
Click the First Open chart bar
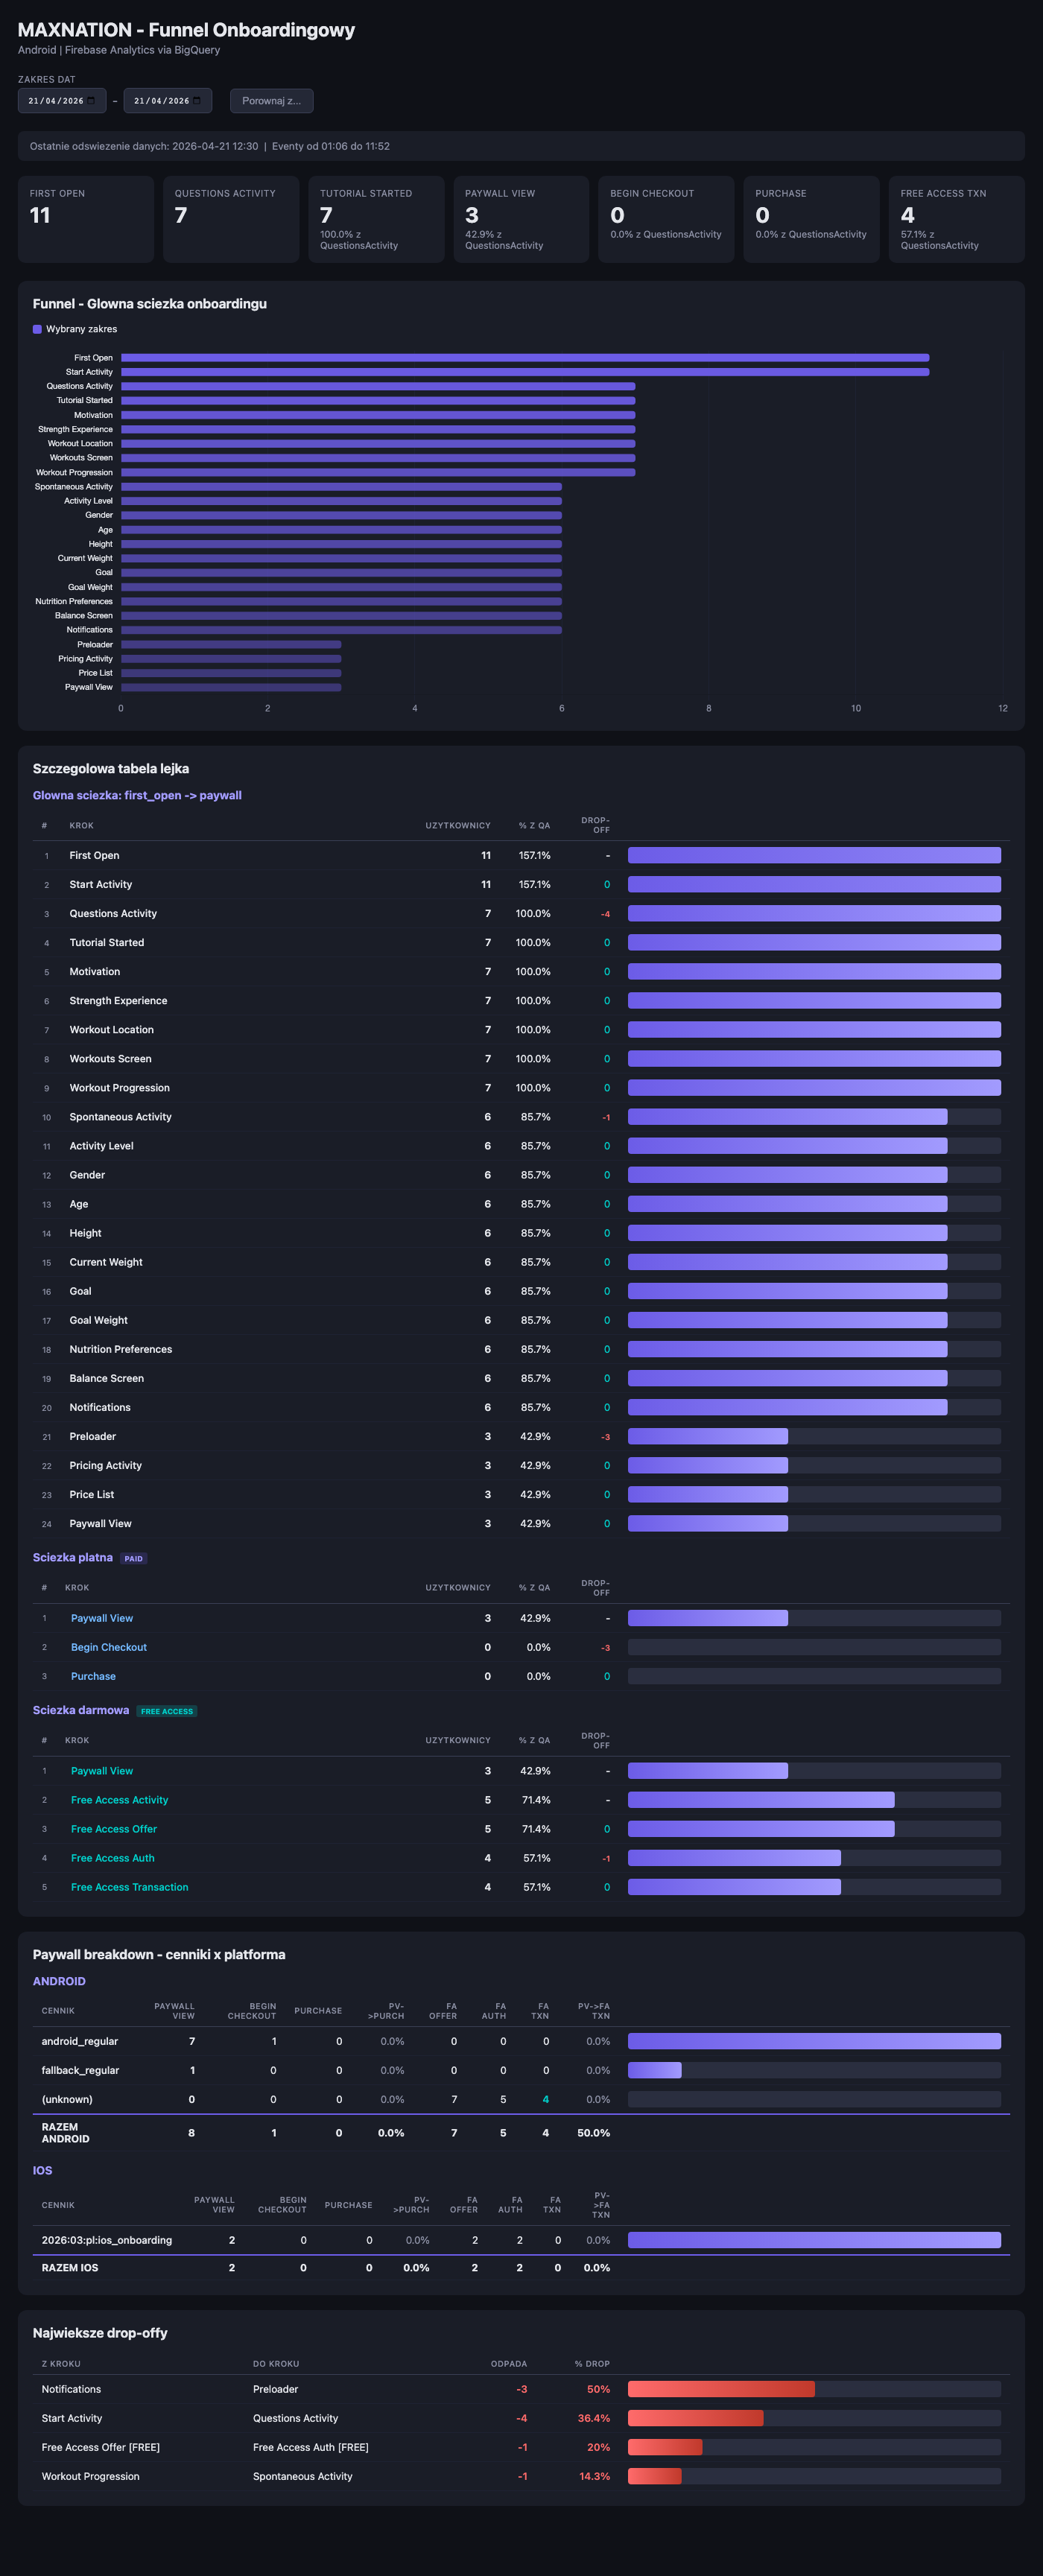click(525, 358)
